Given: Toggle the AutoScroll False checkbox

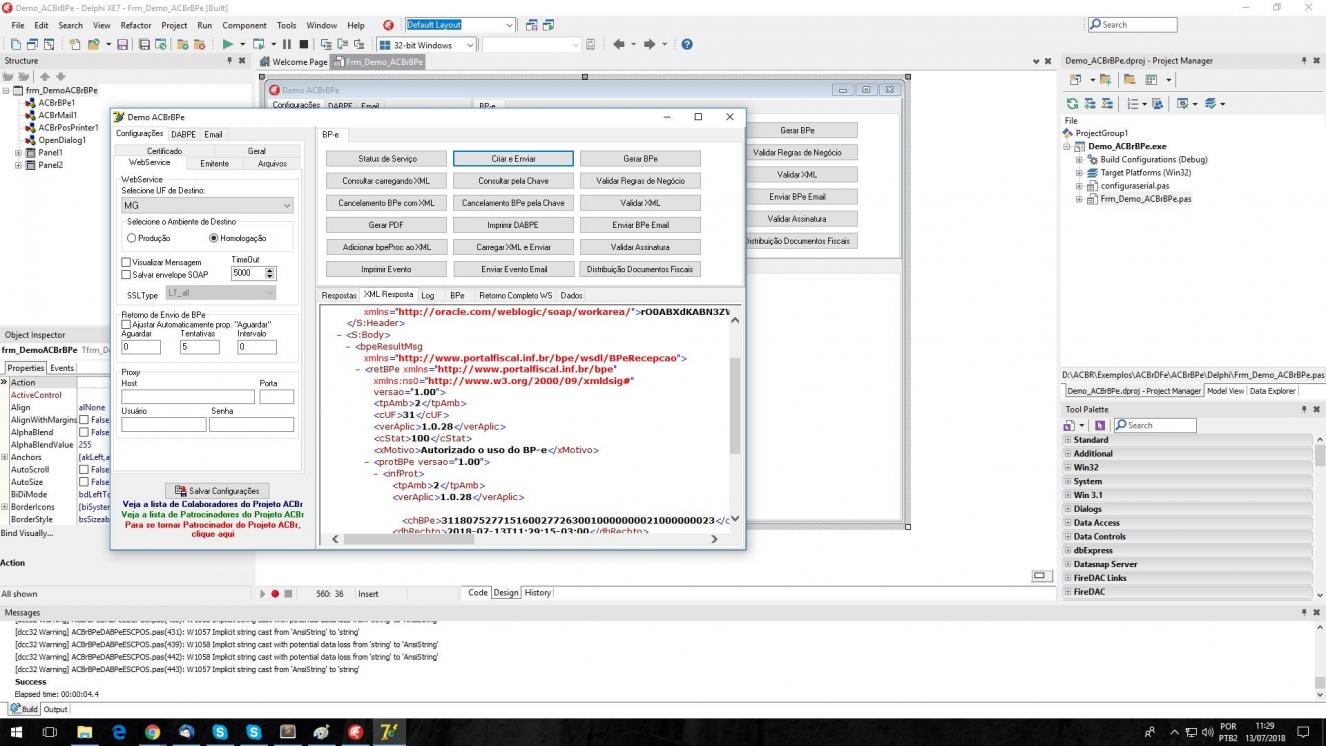Looking at the screenshot, I should (85, 470).
